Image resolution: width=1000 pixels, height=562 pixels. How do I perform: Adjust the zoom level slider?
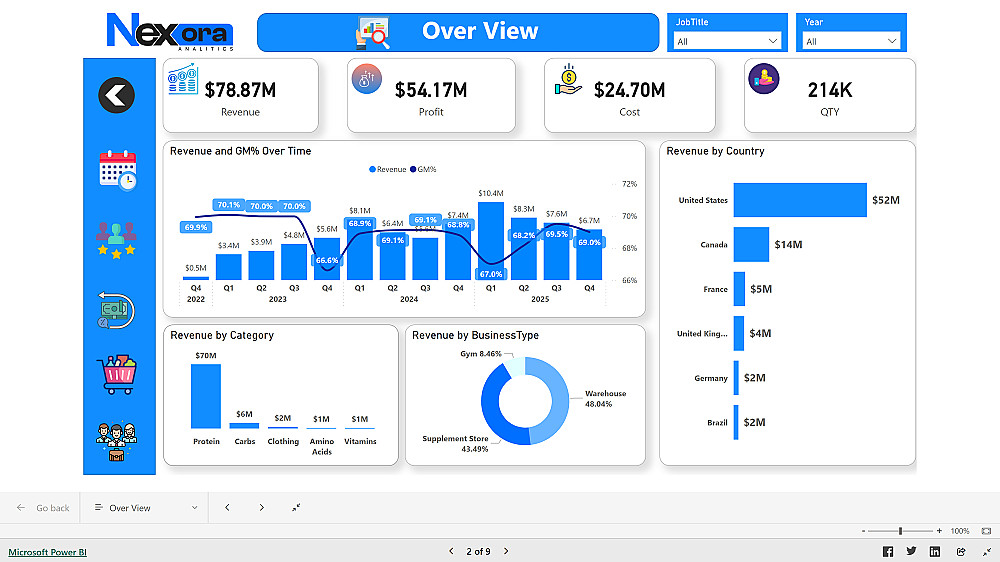[901, 531]
